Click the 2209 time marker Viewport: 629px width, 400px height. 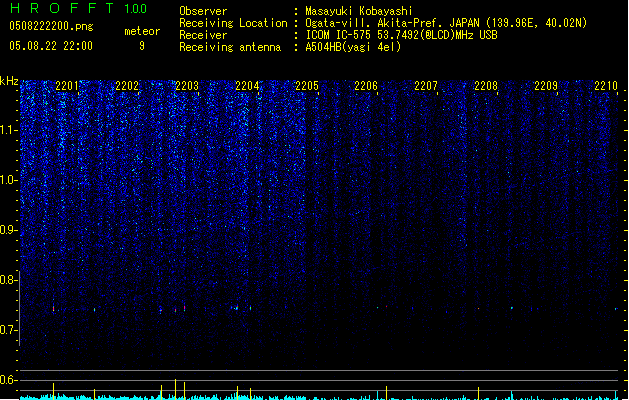coord(546,86)
